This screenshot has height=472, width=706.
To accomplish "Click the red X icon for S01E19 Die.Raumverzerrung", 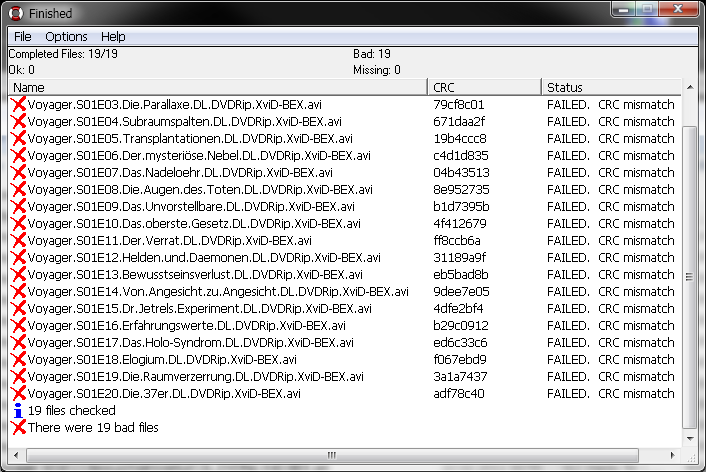I will pyautogui.click(x=18, y=377).
